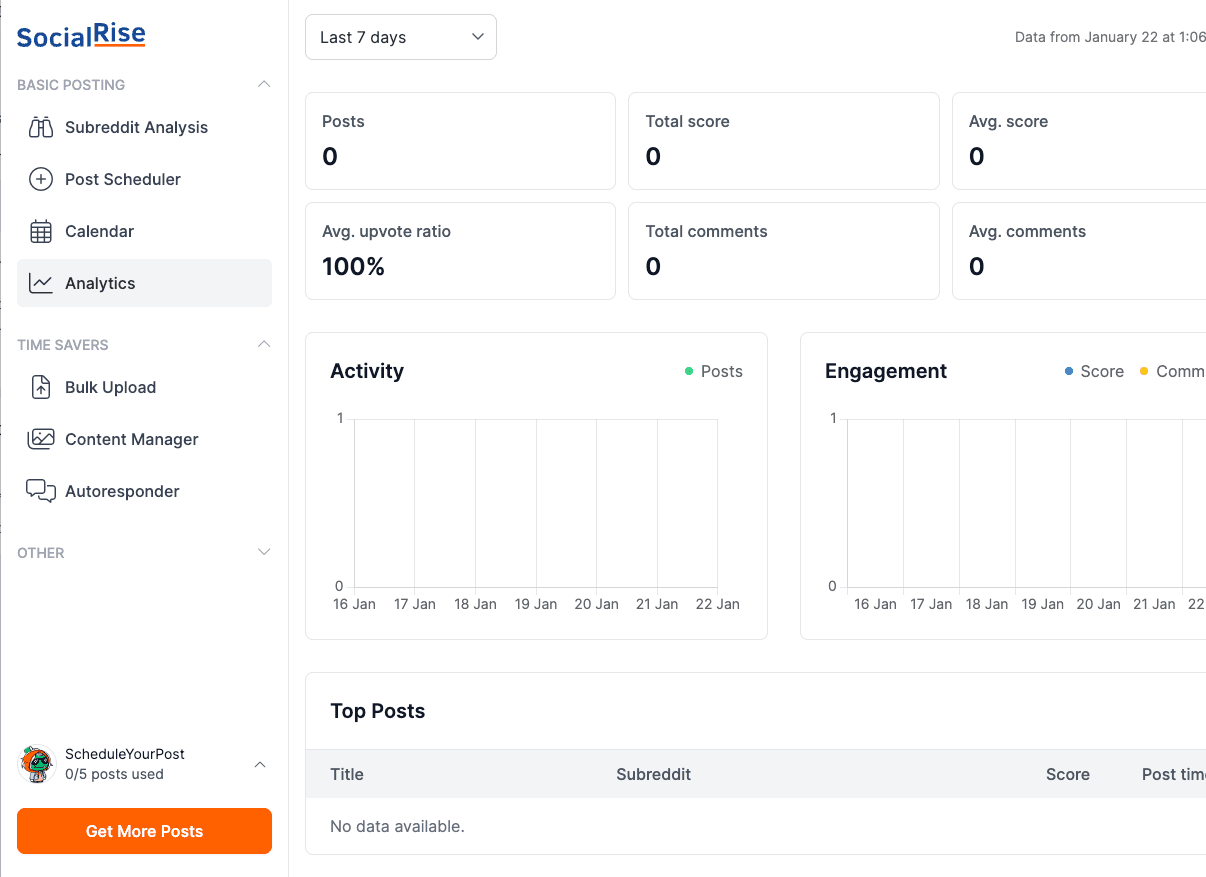Click the Top Posts heading

pyautogui.click(x=378, y=711)
